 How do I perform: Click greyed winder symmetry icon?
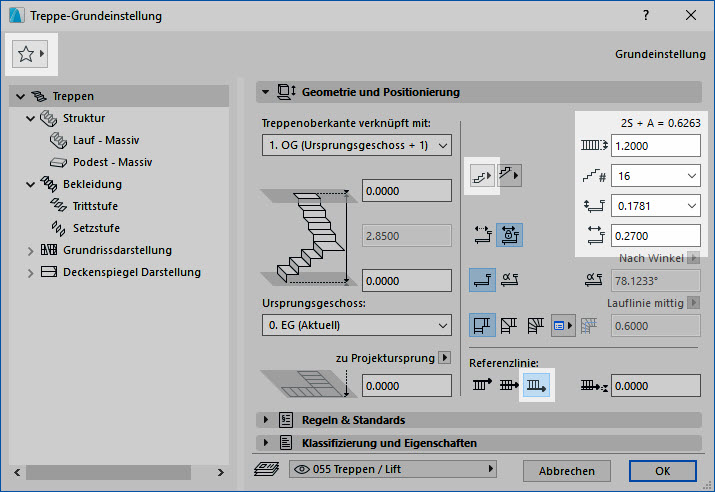coord(589,326)
